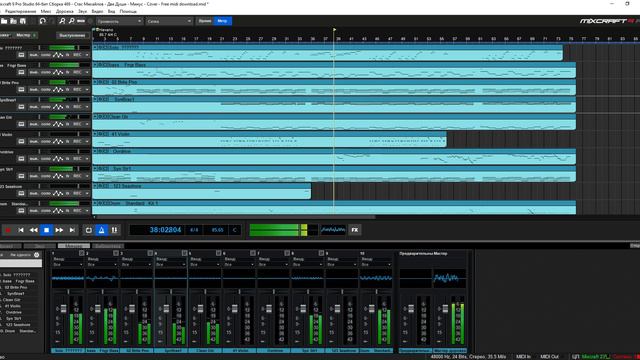The height and width of the screenshot is (360, 640).
Task: Open fx on SynBras1 track
Action: [x=68, y=107]
